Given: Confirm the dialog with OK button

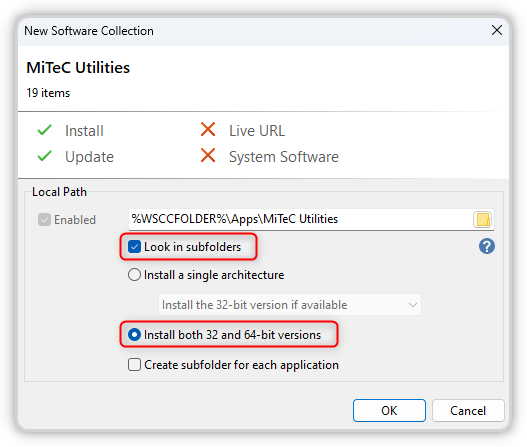Looking at the screenshot, I should [389, 410].
